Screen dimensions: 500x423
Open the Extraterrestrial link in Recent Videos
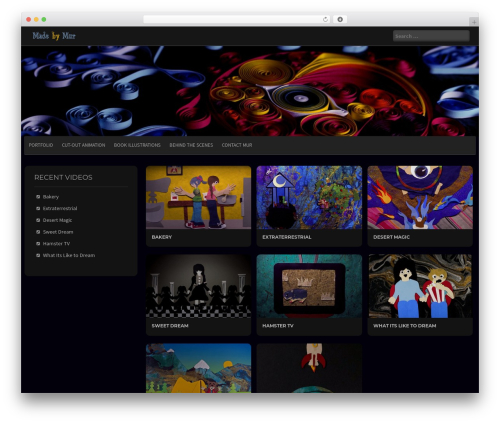60,209
